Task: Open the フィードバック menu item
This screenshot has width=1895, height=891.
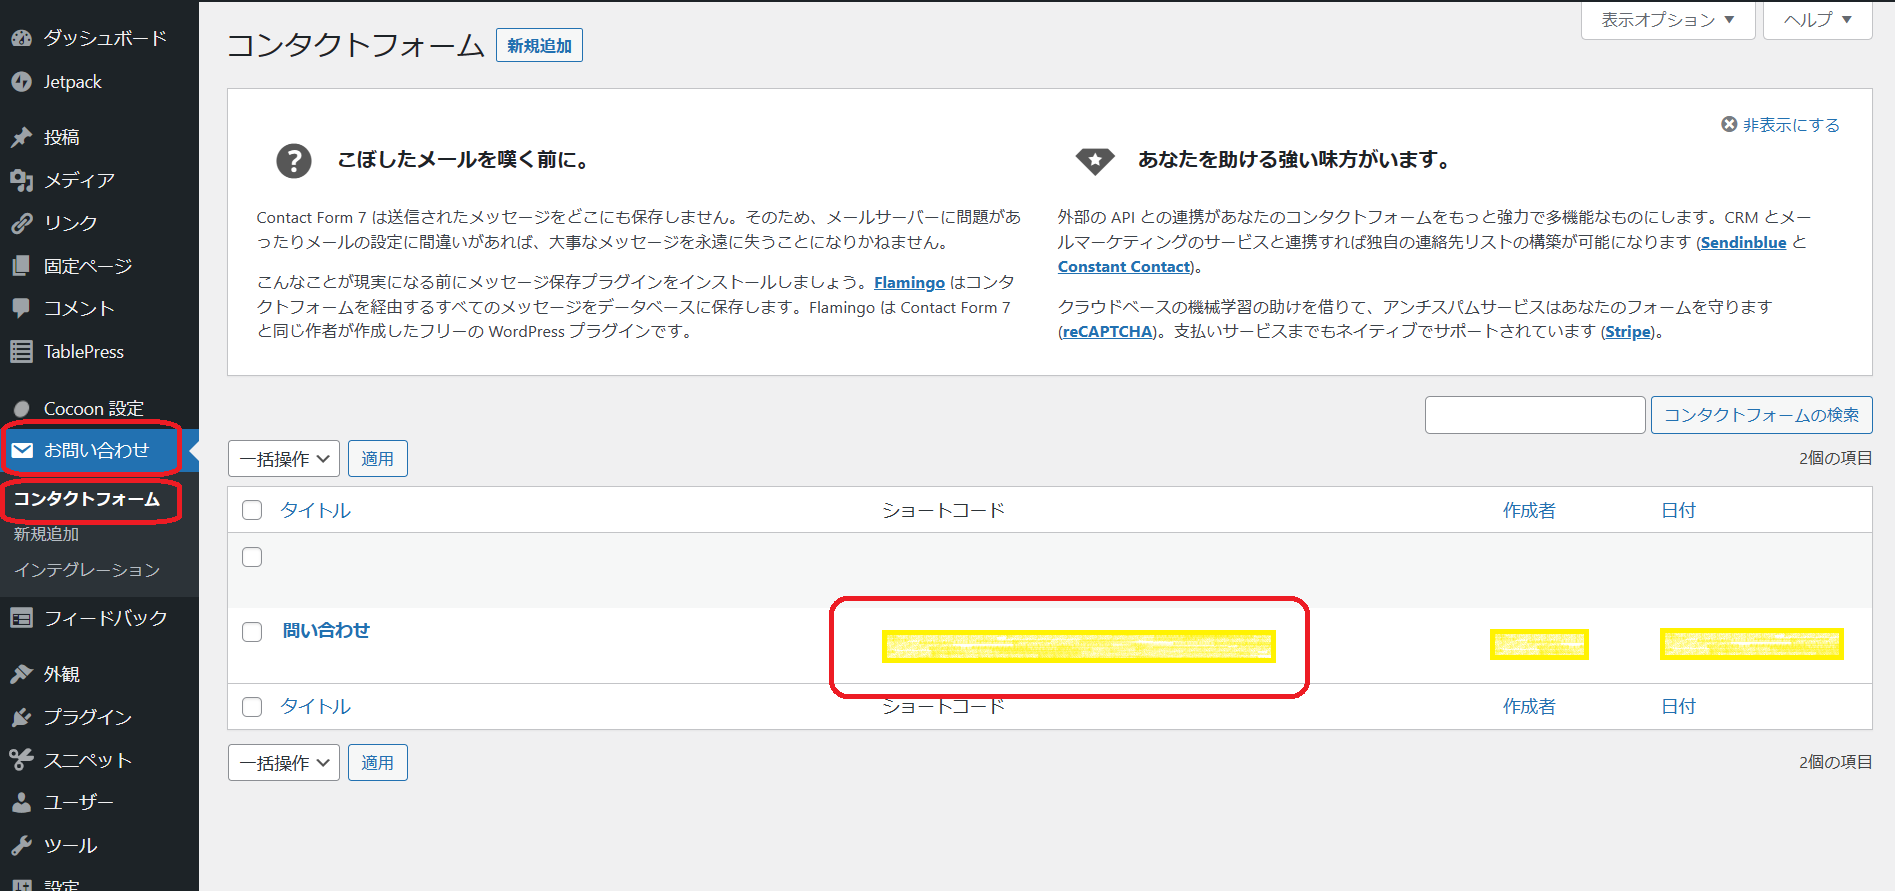Action: coord(105,618)
